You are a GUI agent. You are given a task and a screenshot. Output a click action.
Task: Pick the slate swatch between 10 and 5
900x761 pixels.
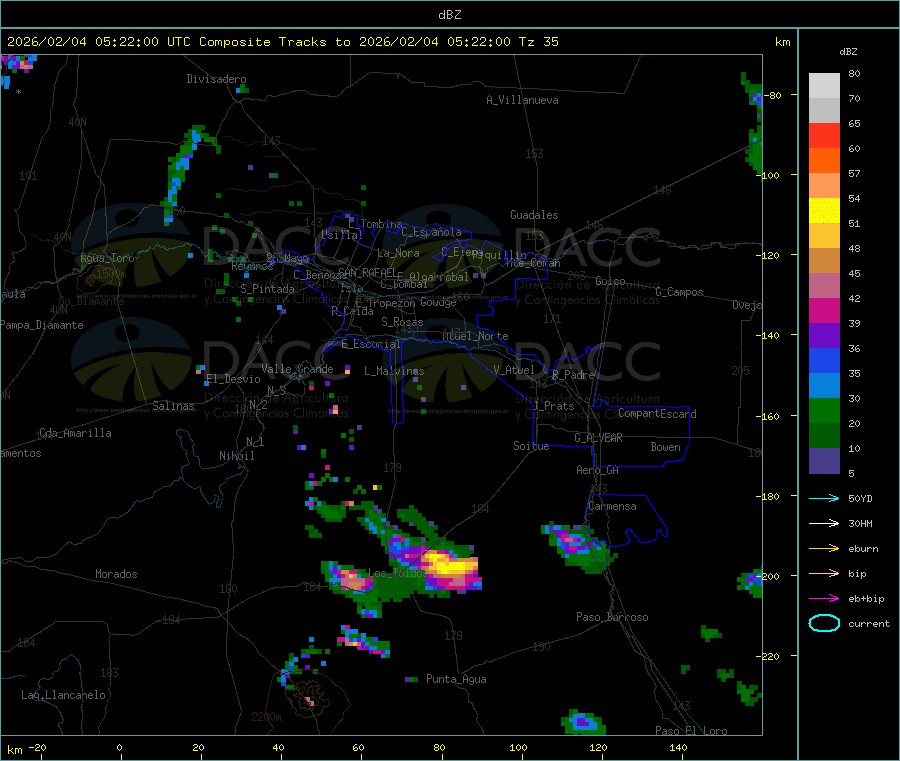824,461
